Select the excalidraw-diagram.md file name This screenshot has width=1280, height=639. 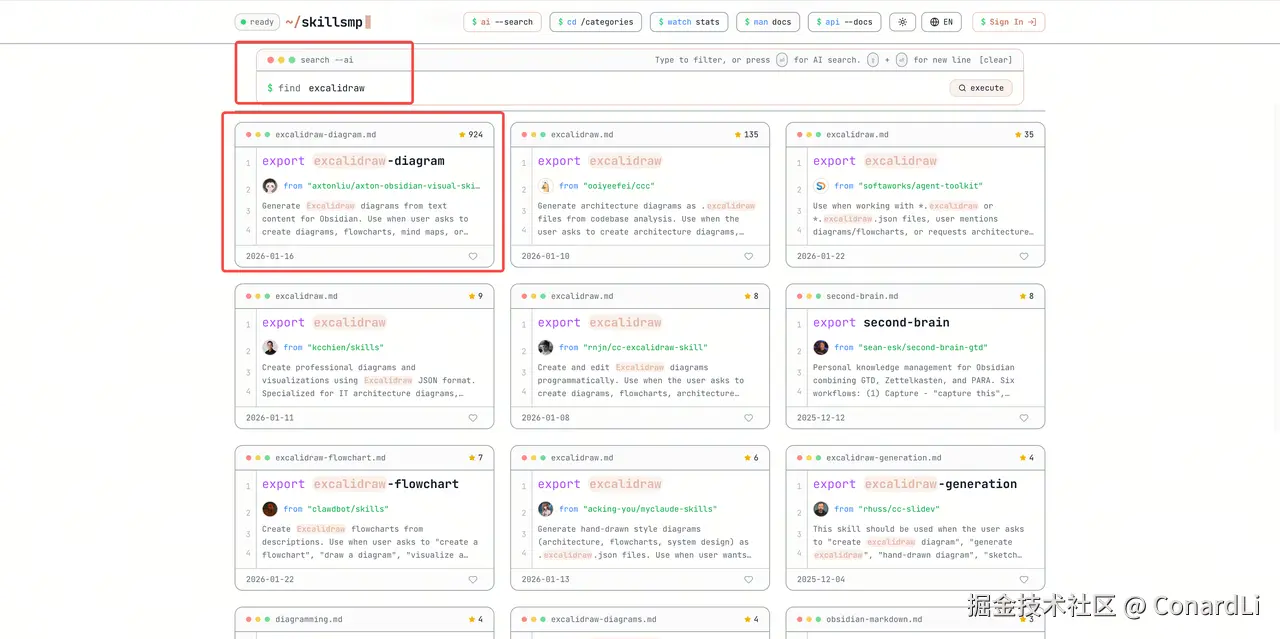tap(326, 134)
